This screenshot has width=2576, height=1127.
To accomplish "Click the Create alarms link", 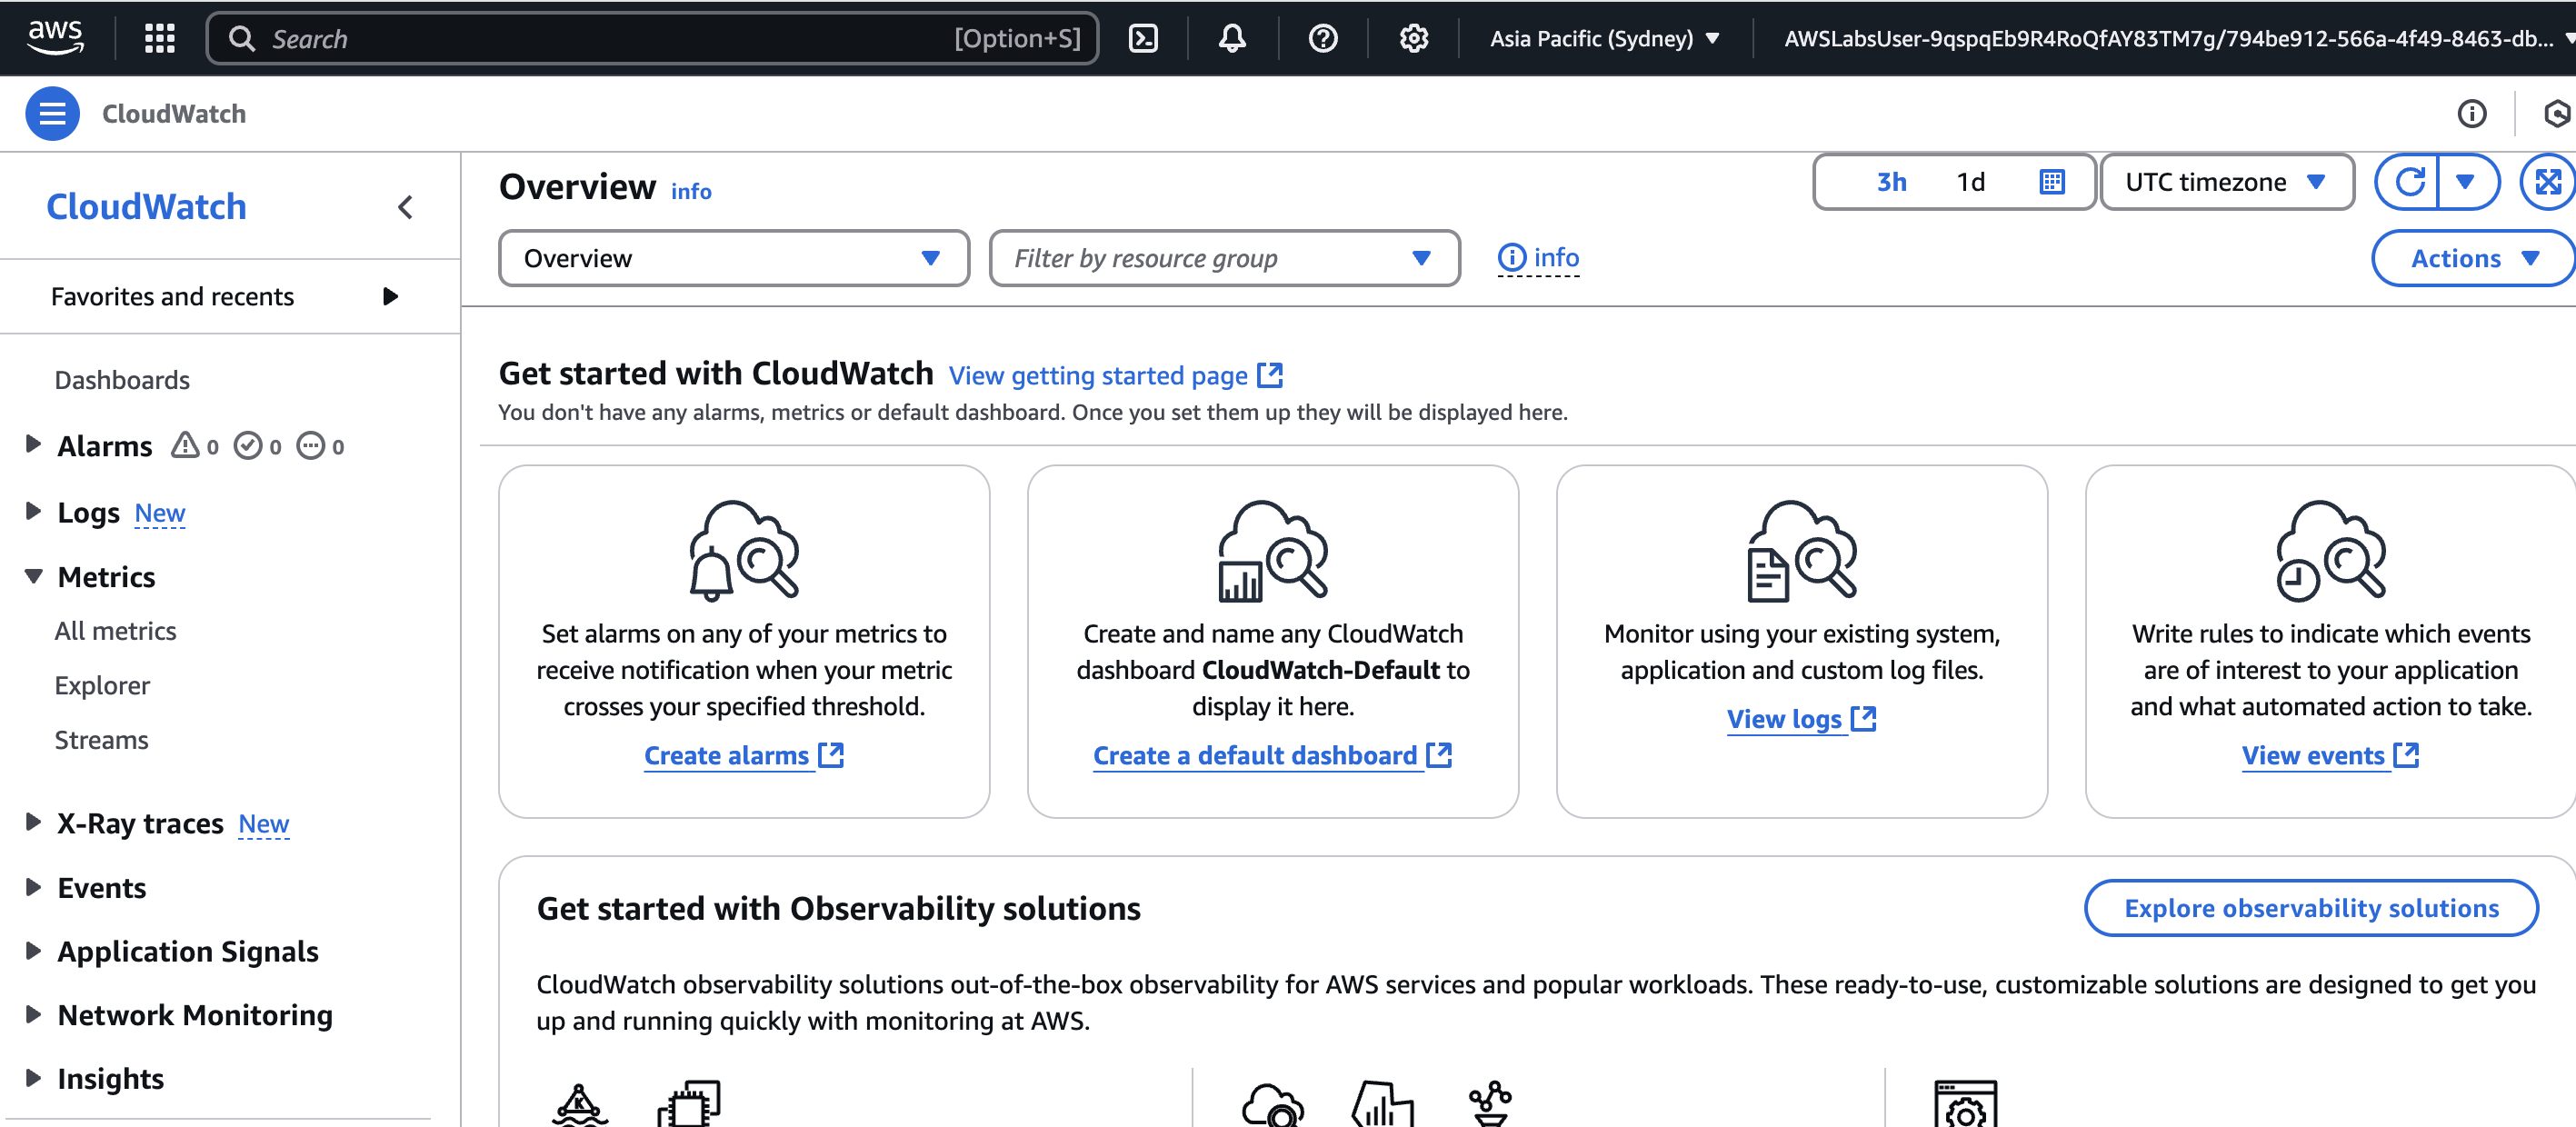I will click(x=744, y=755).
